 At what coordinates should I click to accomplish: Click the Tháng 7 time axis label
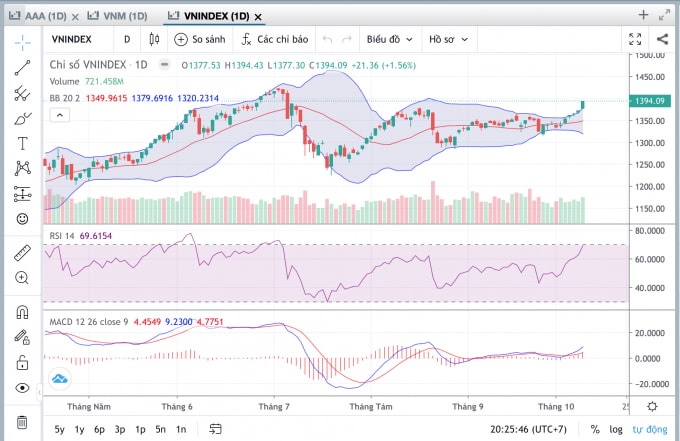pyautogui.click(x=274, y=407)
